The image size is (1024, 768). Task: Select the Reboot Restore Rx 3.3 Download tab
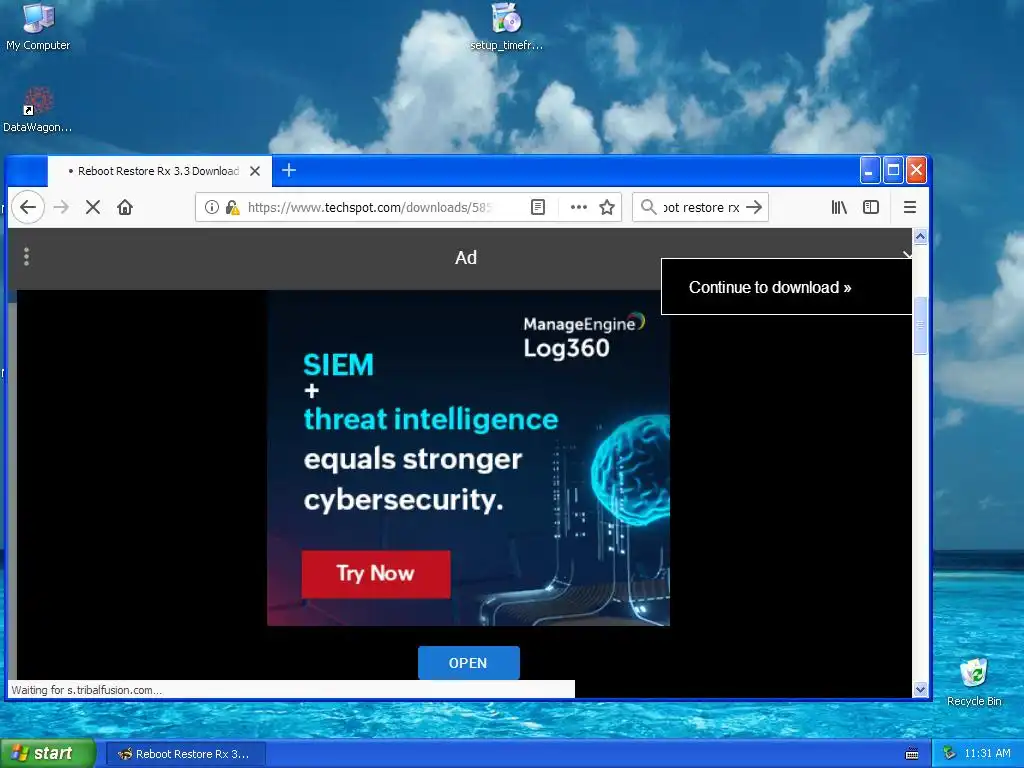[x=159, y=171]
